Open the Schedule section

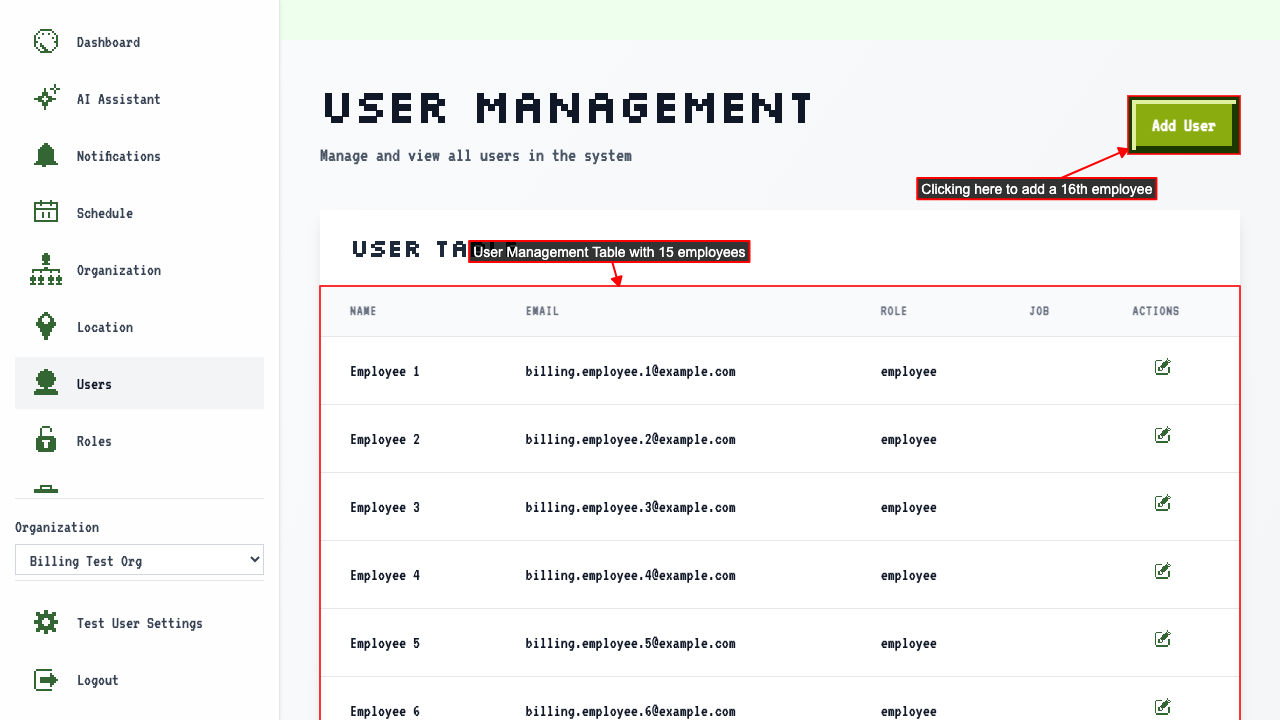pyautogui.click(x=139, y=213)
